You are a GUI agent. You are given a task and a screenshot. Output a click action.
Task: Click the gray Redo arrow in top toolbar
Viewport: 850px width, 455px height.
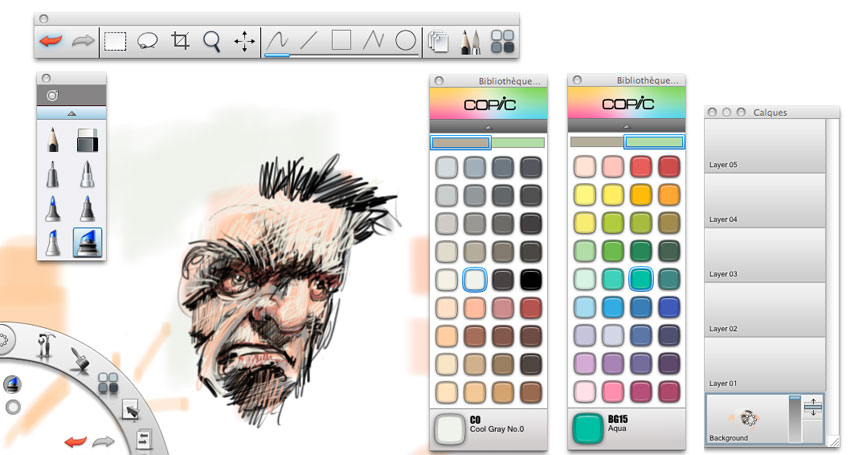pyautogui.click(x=83, y=41)
